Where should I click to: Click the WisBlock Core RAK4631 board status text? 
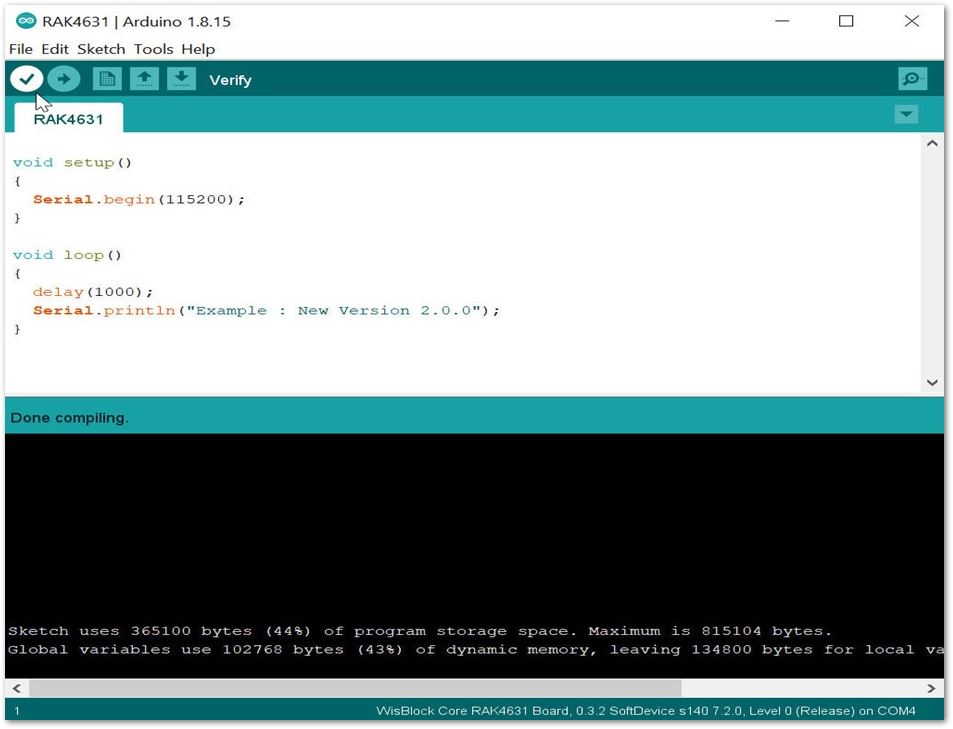pos(645,711)
